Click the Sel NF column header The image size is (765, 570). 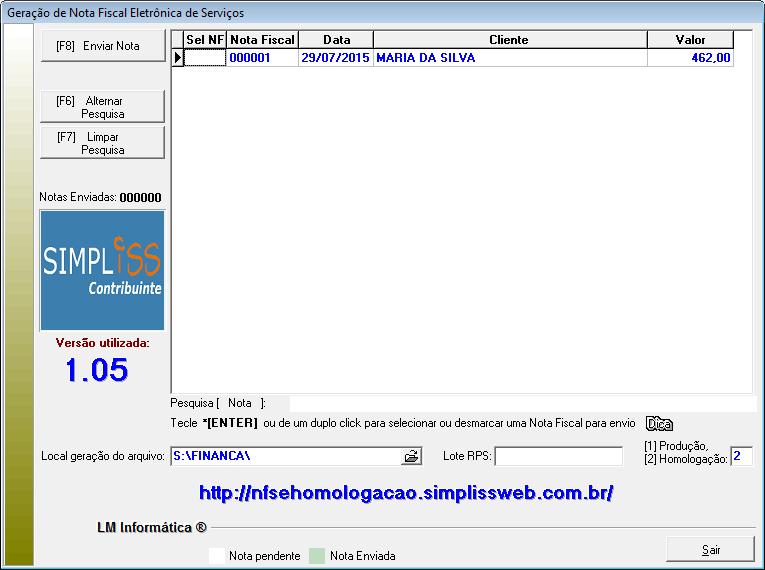(x=206, y=40)
